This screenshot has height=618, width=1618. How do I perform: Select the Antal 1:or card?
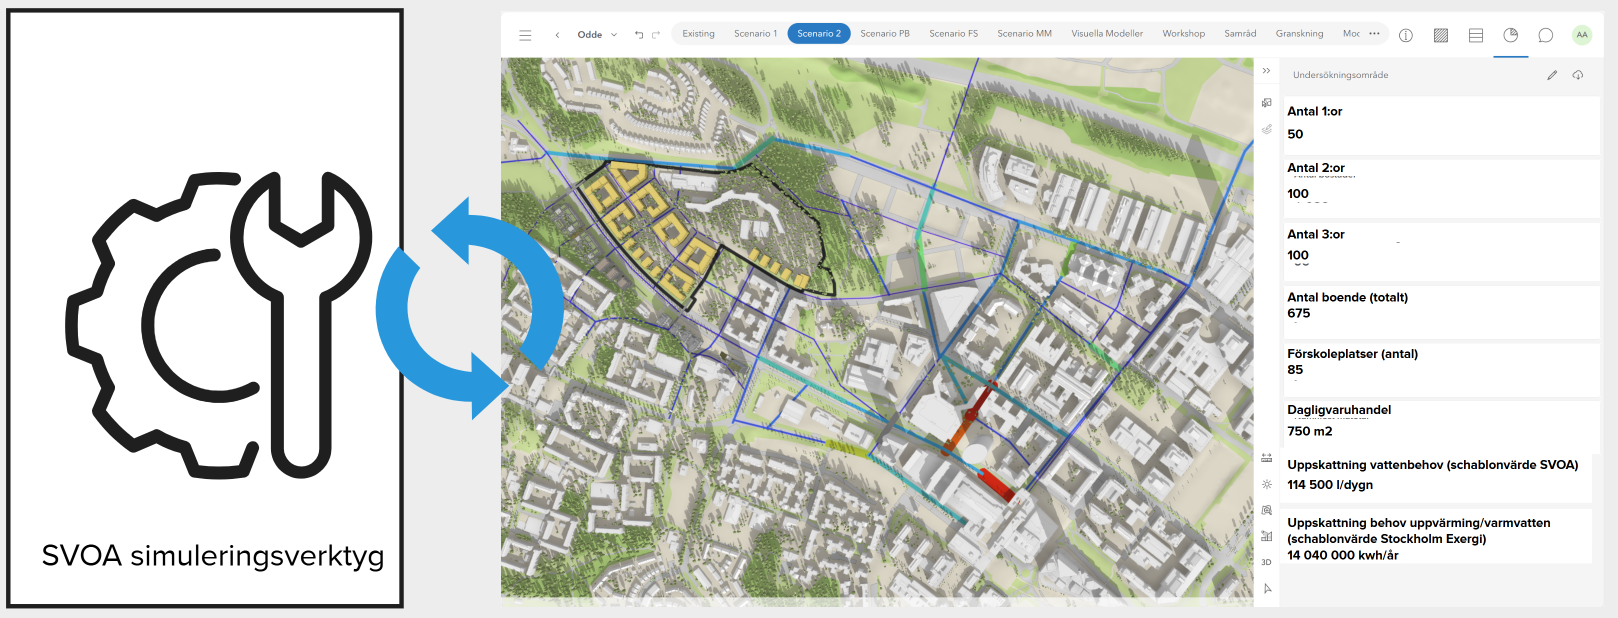pos(1441,125)
